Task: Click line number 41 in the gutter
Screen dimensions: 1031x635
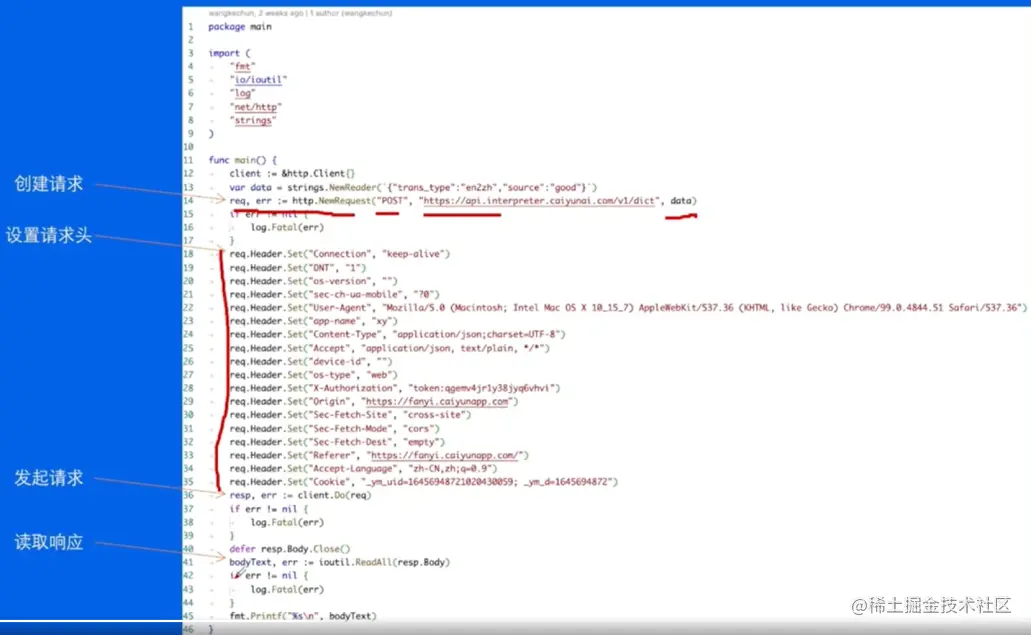Action: coord(189,562)
